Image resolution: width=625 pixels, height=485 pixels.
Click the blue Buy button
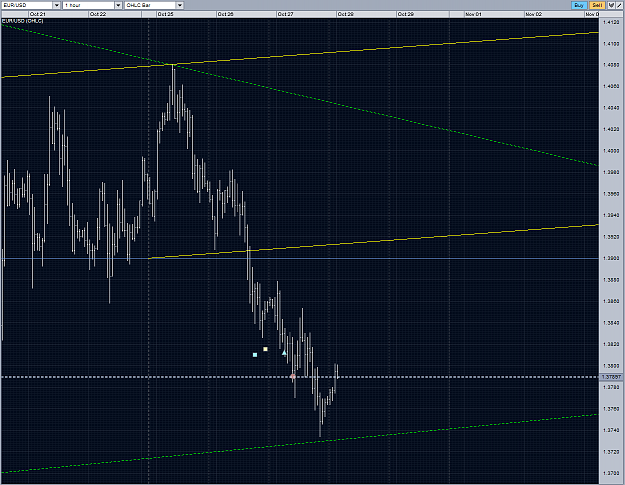[x=579, y=5]
